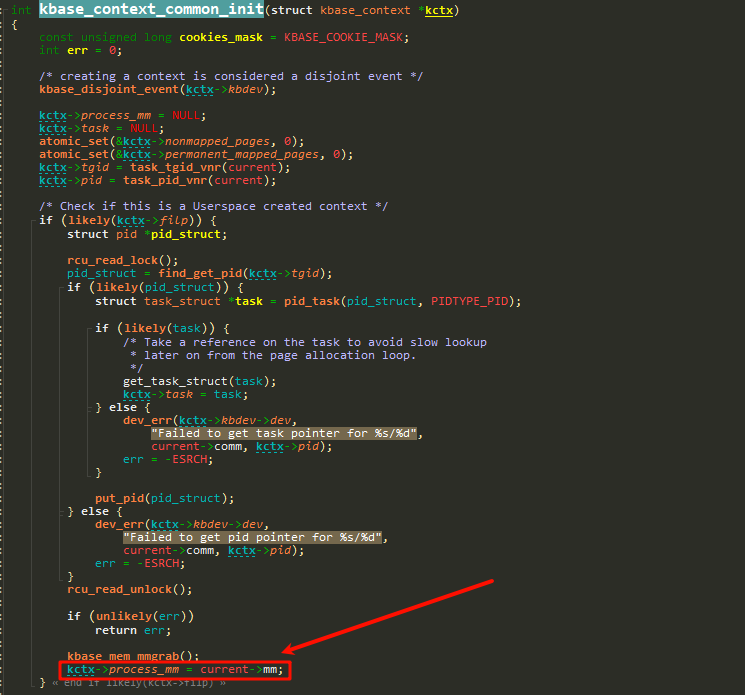Click the red-boxed process_mm = current->mm line
The image size is (745, 695).
(175, 669)
